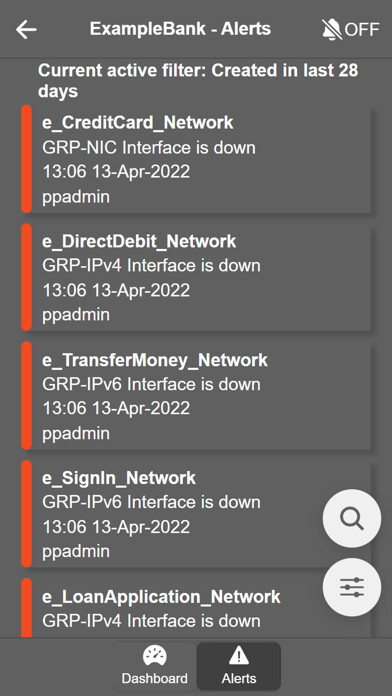
Task: Open the e_CreditCard_Network alert
Action: [x=196, y=159]
